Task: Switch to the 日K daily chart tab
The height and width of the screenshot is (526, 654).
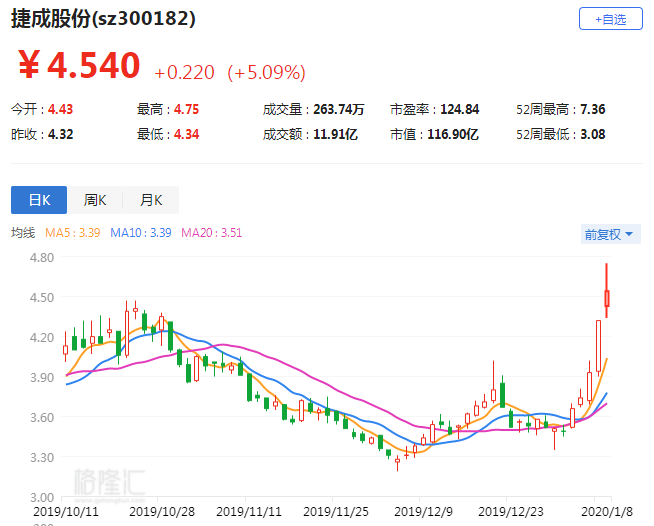Action: click(39, 200)
